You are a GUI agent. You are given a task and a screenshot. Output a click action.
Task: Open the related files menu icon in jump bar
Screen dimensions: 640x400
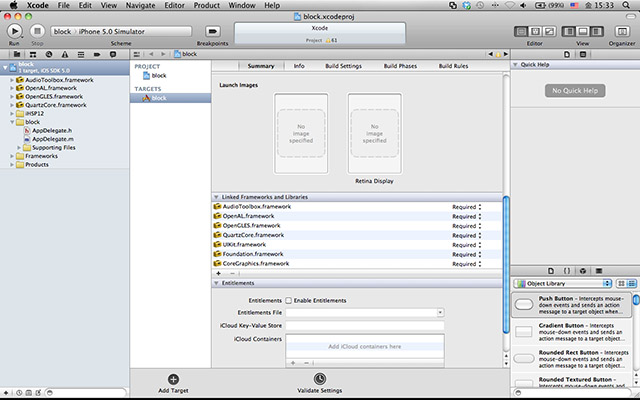coord(137,54)
